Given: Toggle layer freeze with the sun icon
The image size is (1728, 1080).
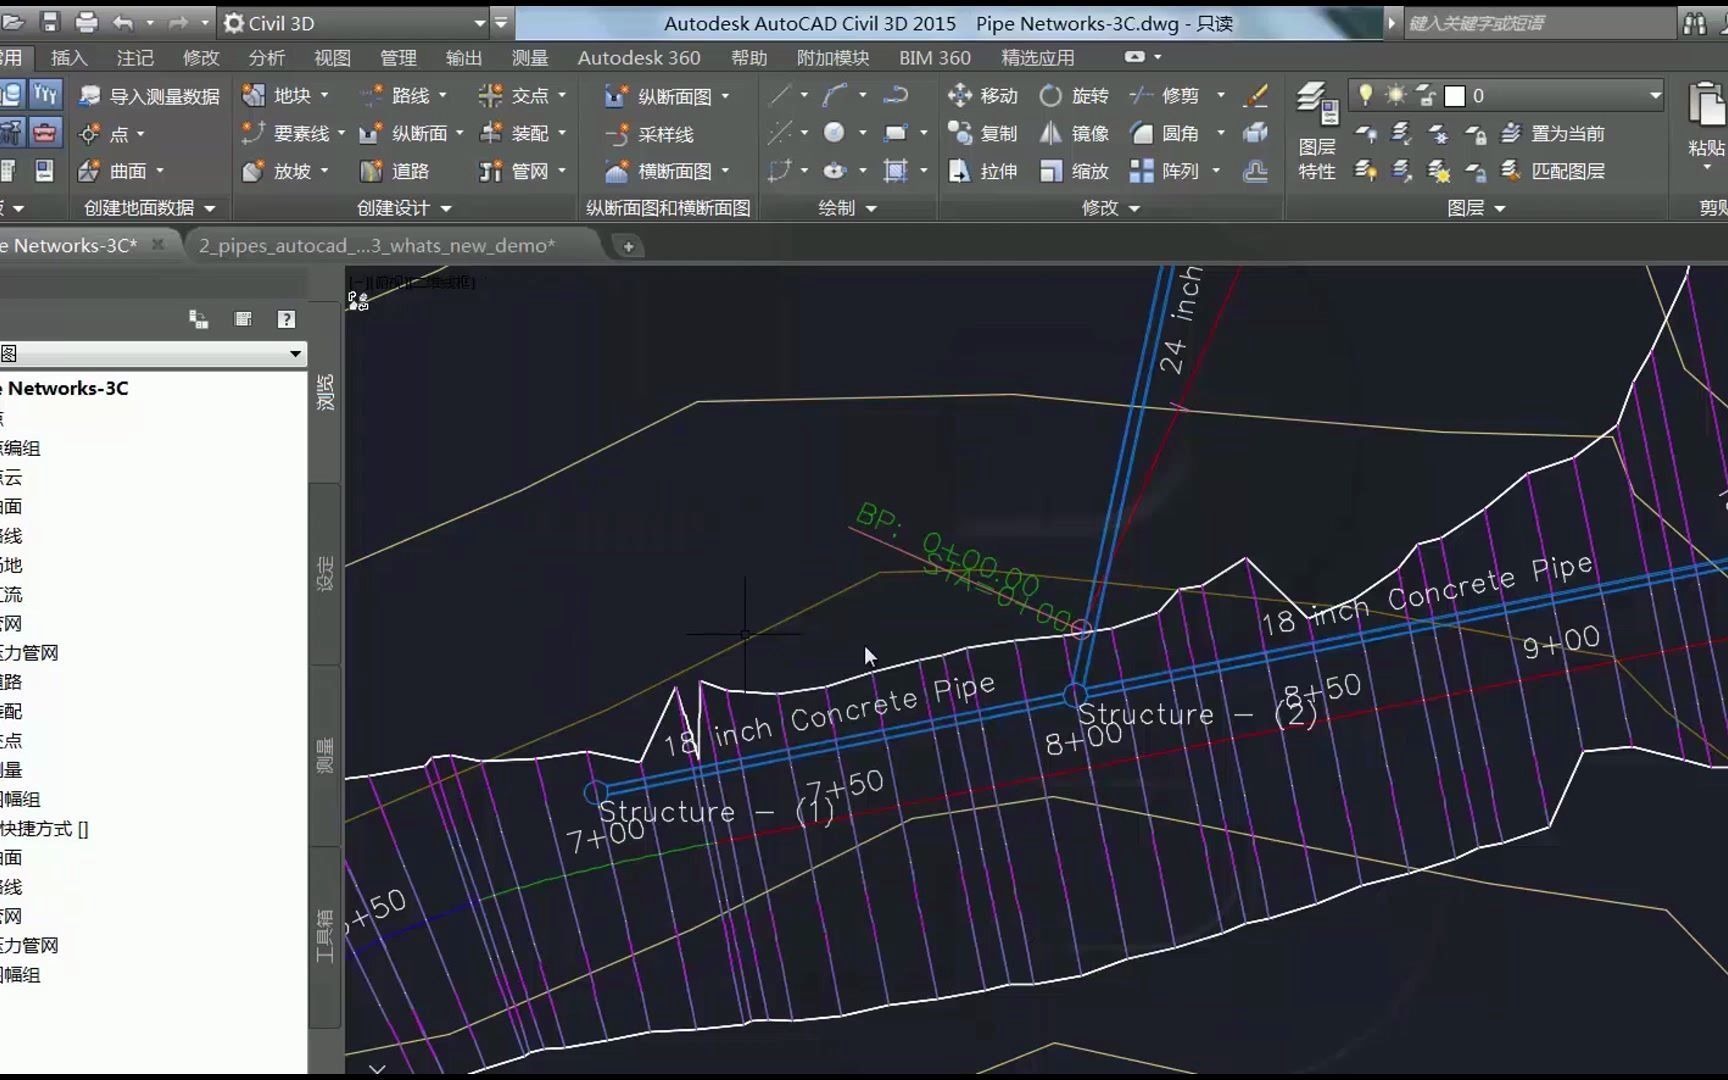Looking at the screenshot, I should point(1394,95).
